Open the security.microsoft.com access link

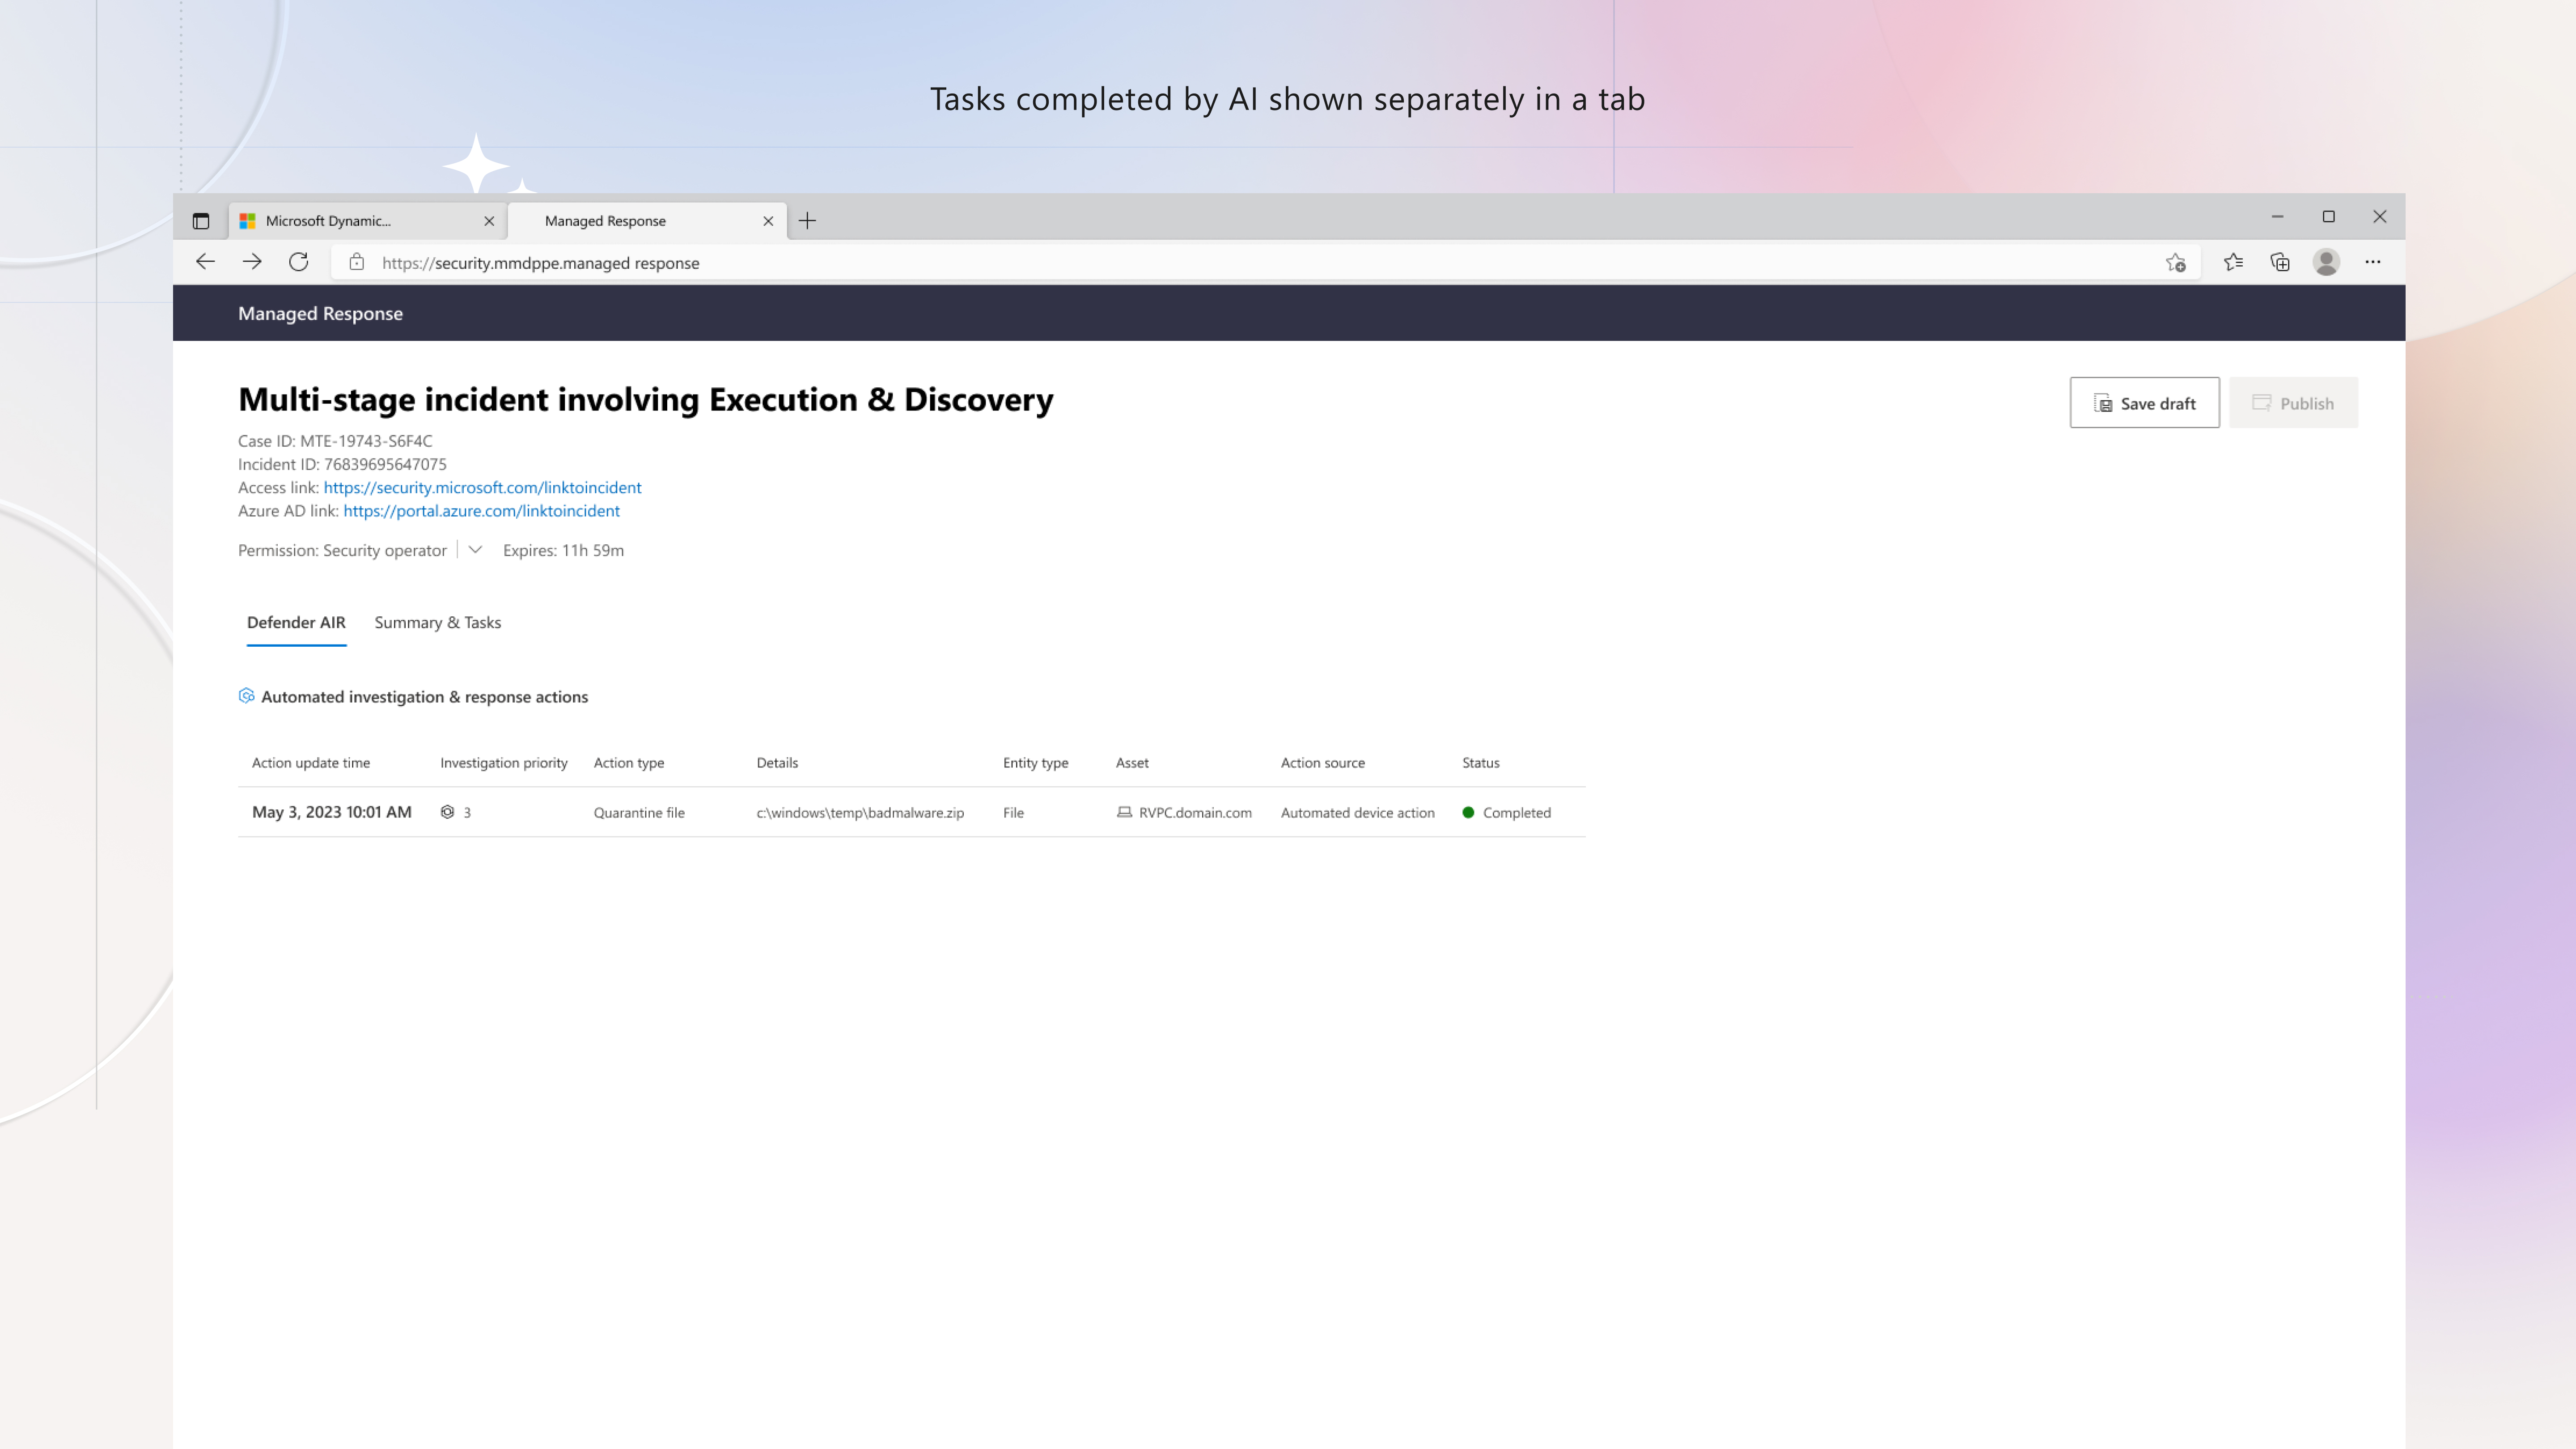click(x=482, y=487)
